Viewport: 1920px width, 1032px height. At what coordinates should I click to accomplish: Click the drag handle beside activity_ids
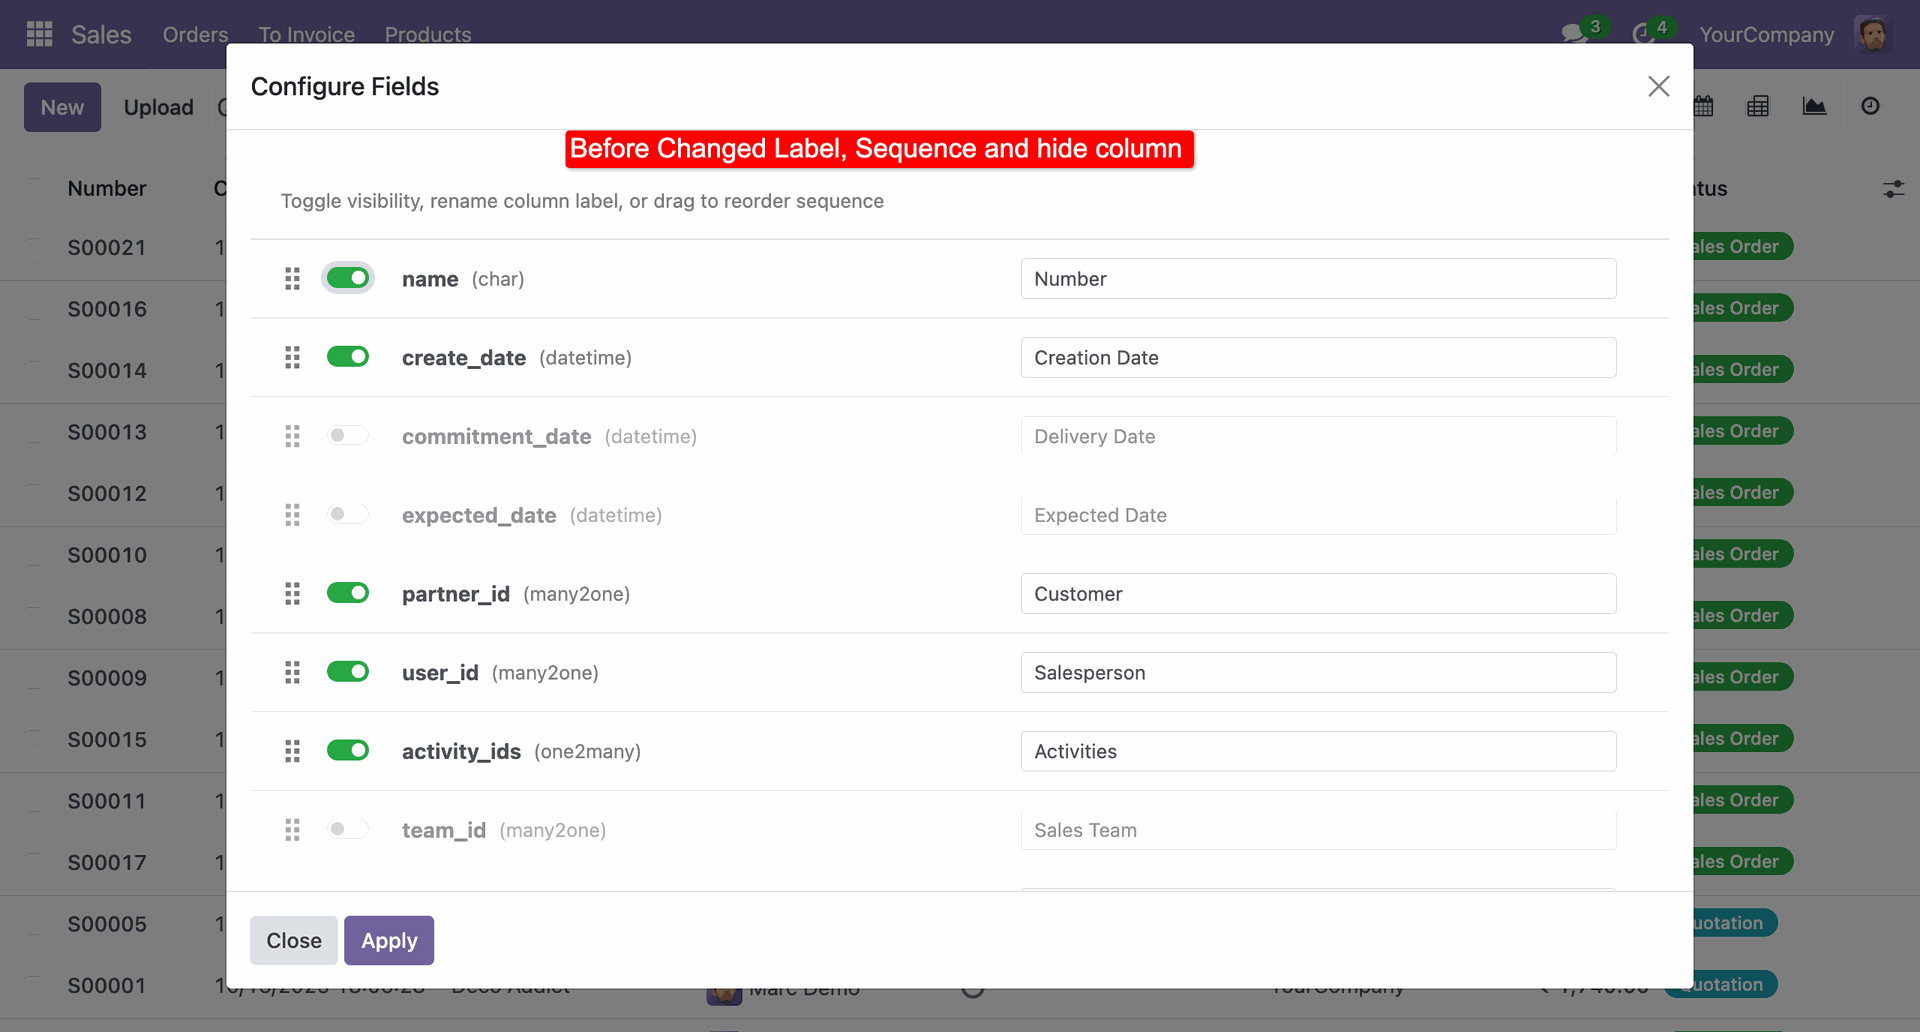292,751
